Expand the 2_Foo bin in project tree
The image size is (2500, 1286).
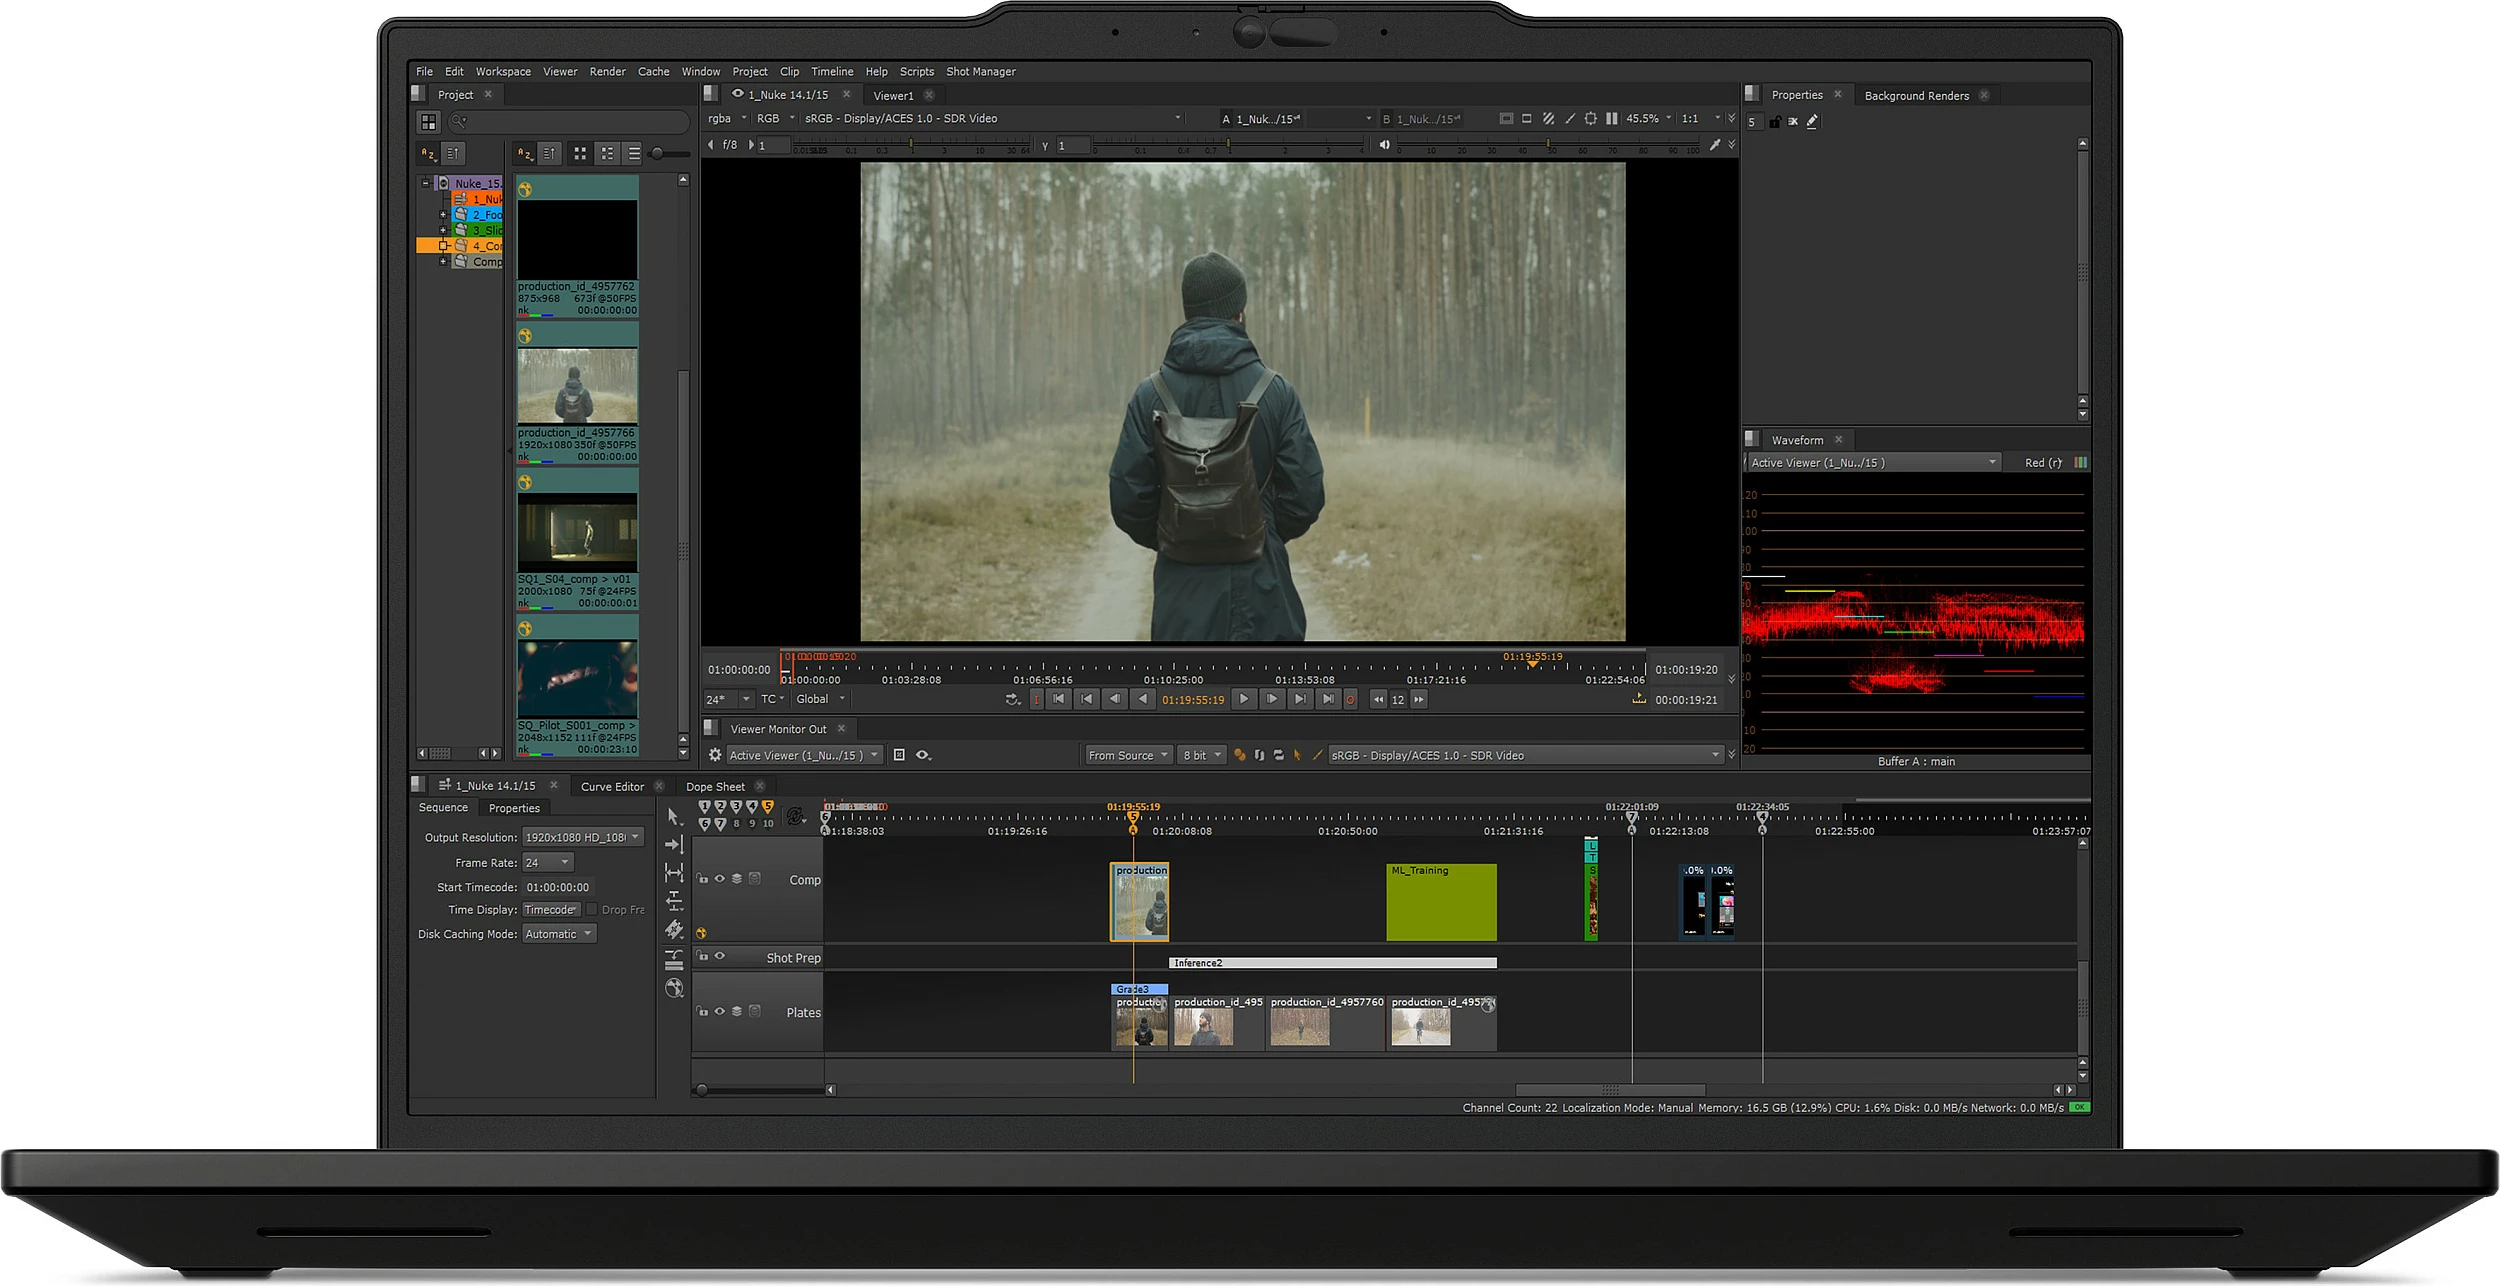tap(443, 214)
